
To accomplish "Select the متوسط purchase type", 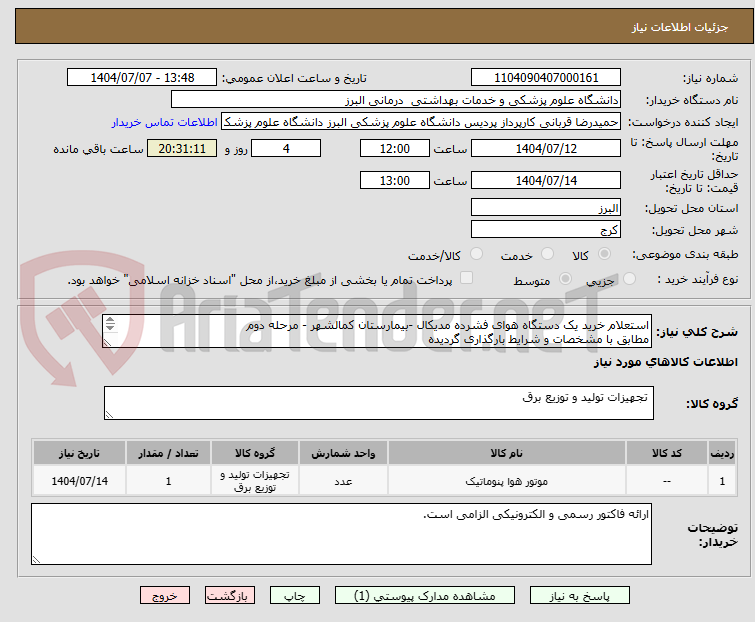I will (x=568, y=280).
